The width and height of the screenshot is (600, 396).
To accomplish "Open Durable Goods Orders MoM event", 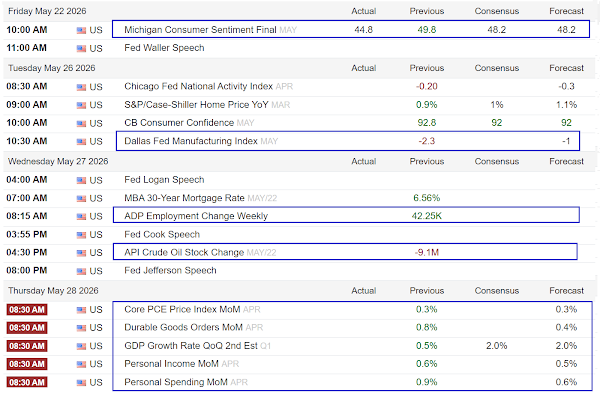I will 183,328.
